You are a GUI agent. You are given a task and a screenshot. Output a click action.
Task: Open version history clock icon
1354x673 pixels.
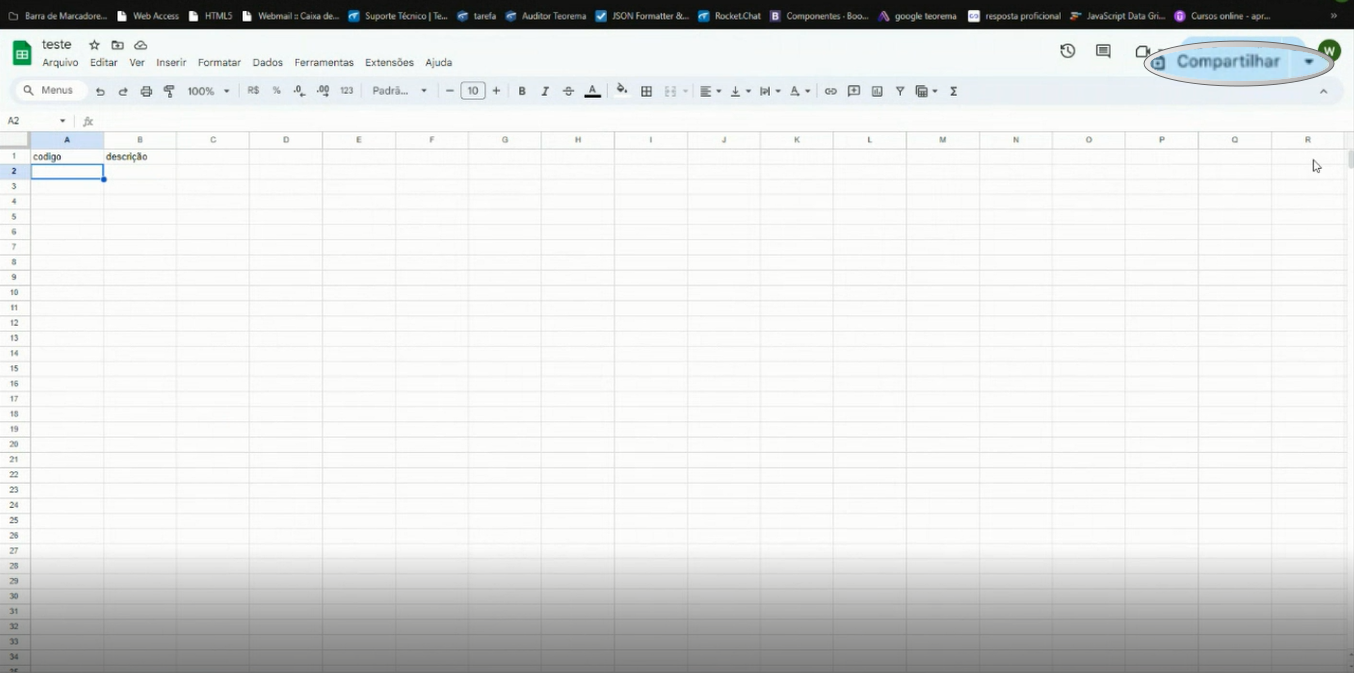point(1068,51)
